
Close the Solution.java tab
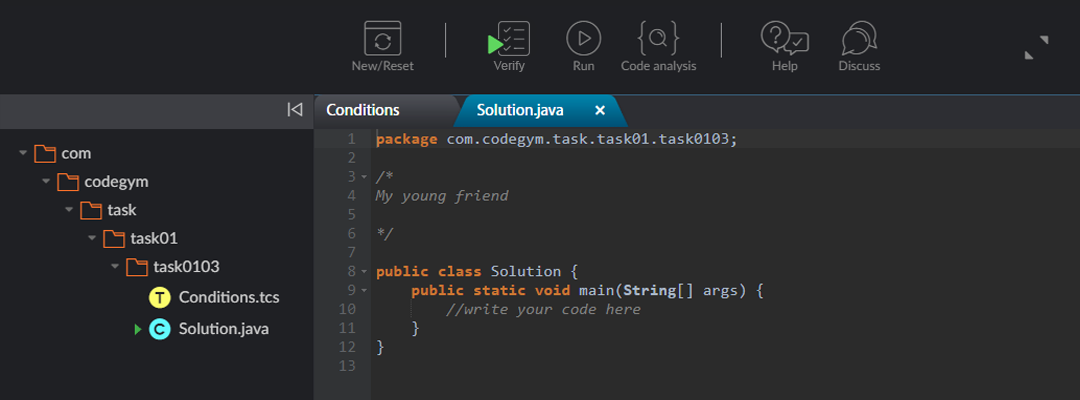tap(600, 110)
